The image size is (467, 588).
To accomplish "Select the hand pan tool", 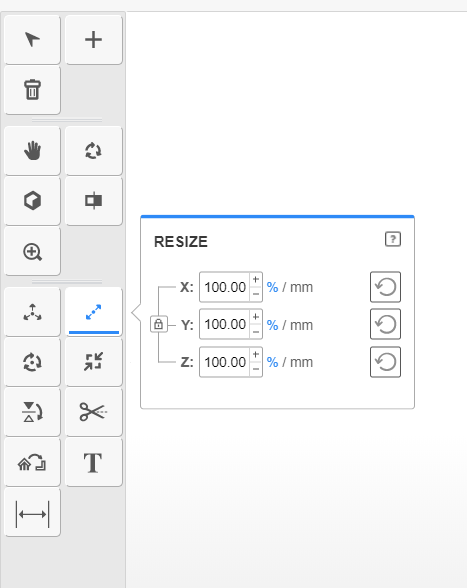I will [x=32, y=151].
